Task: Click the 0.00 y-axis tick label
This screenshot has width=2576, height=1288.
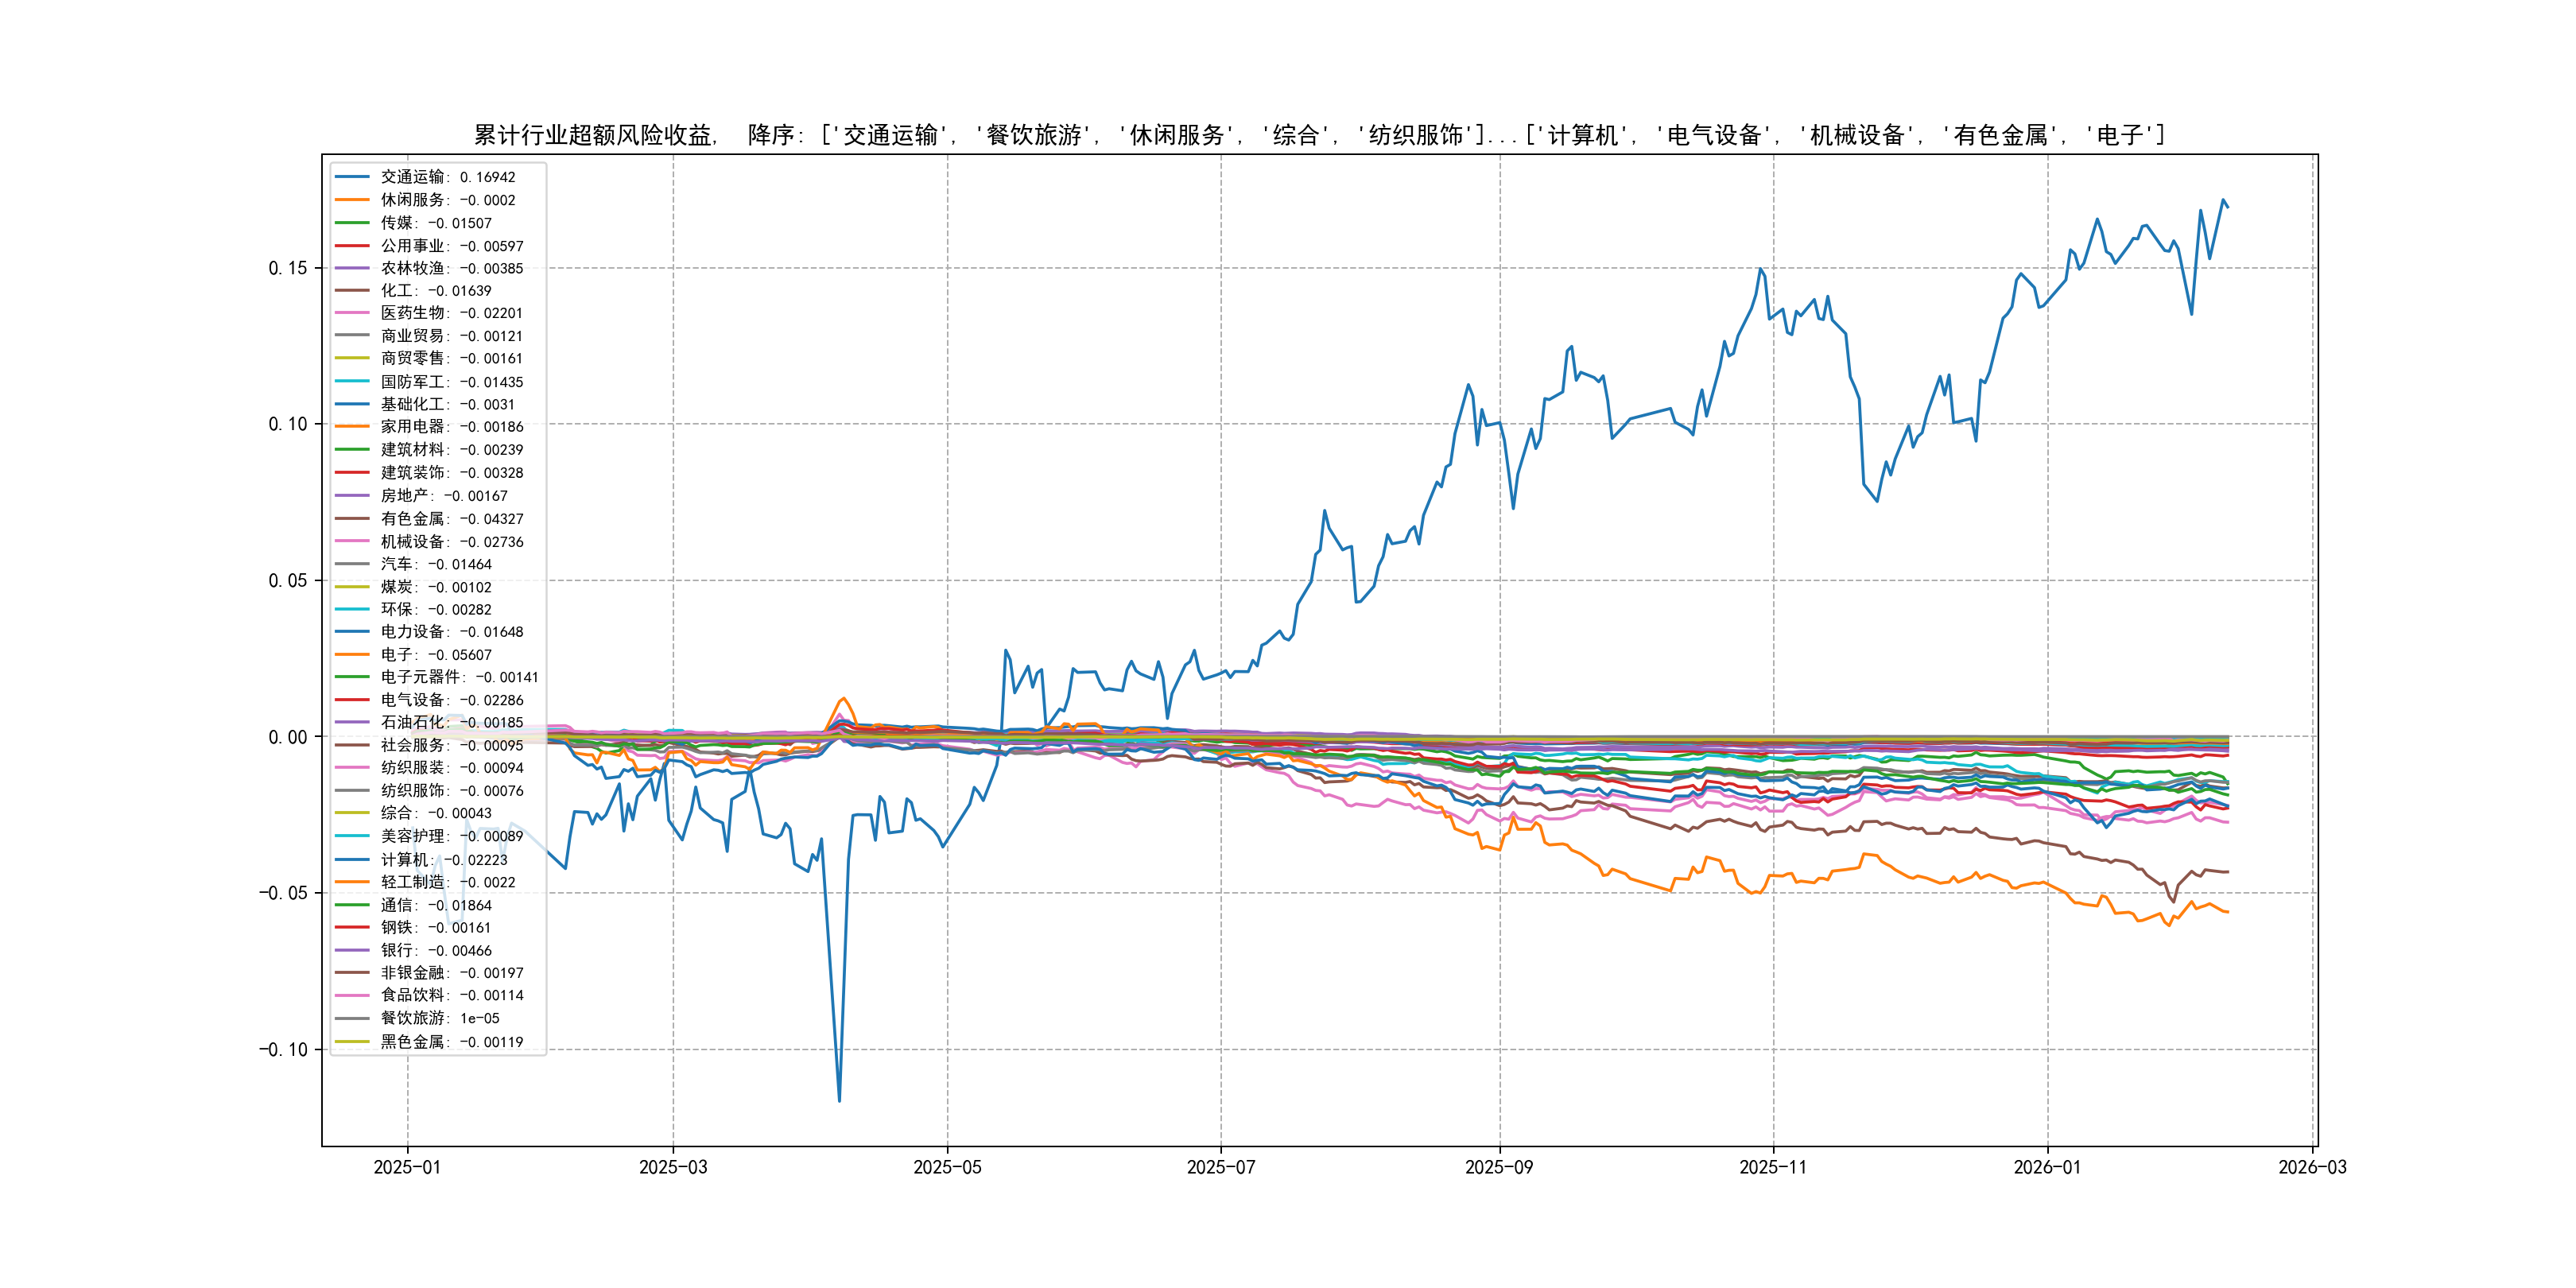Action: [x=288, y=737]
